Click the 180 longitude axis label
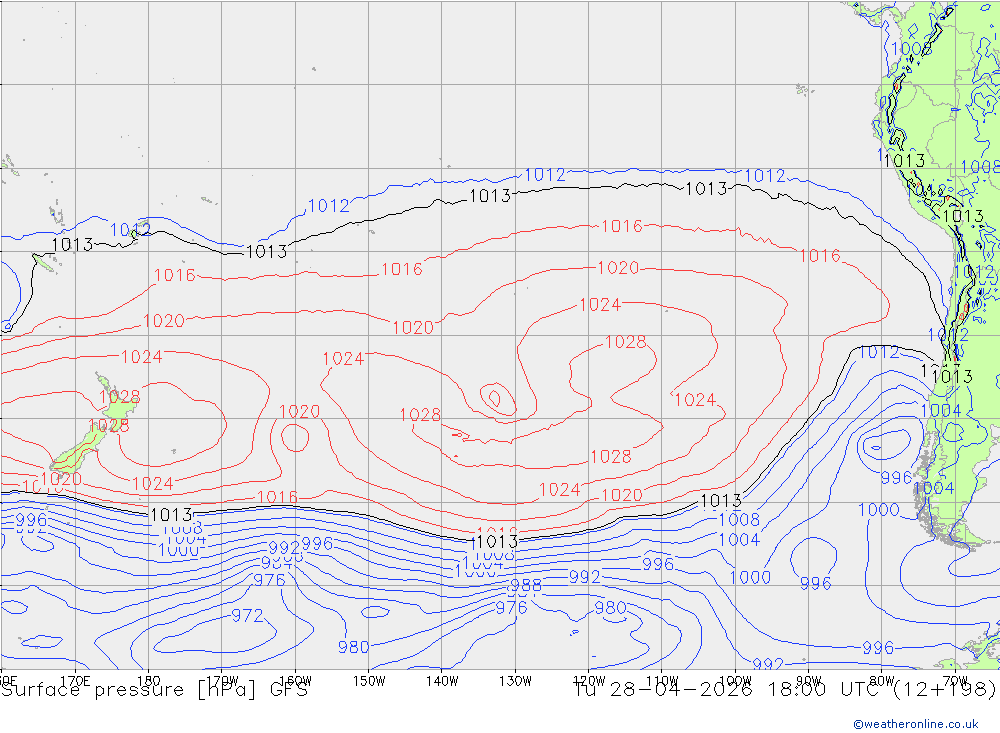This screenshot has height=733, width=1000. [148, 680]
